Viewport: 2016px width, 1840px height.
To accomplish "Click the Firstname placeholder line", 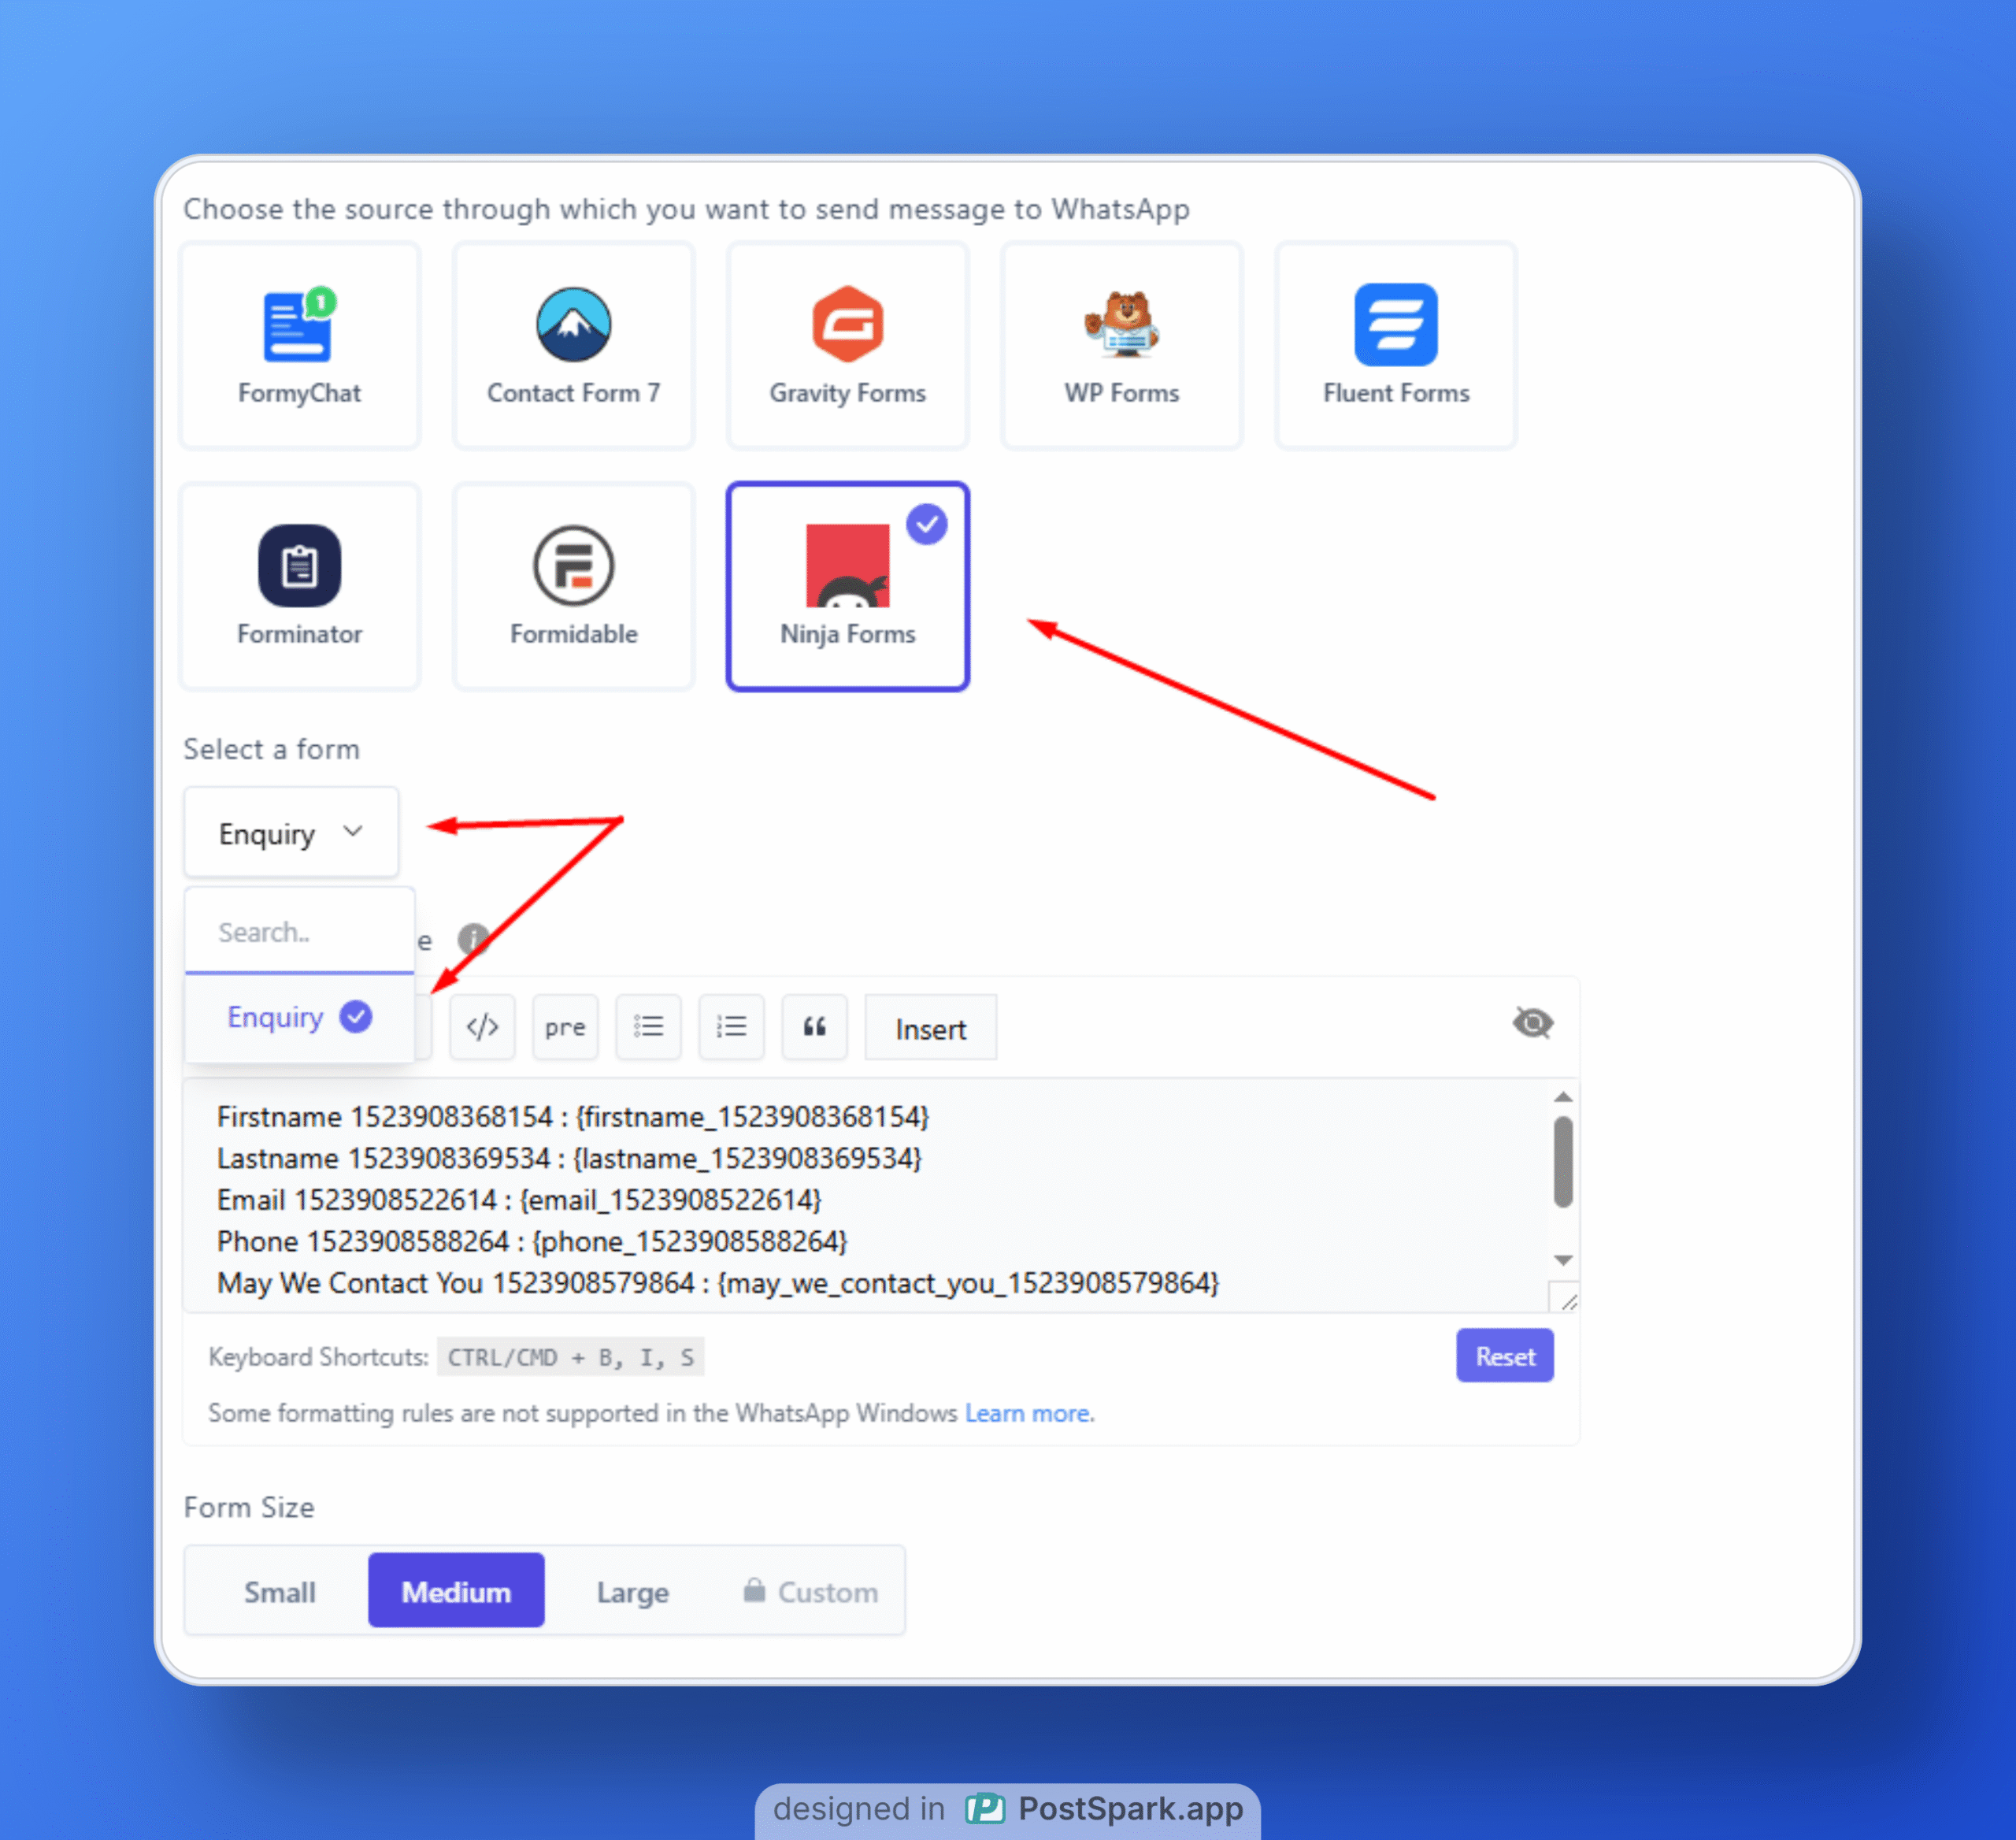I will pos(572,1116).
